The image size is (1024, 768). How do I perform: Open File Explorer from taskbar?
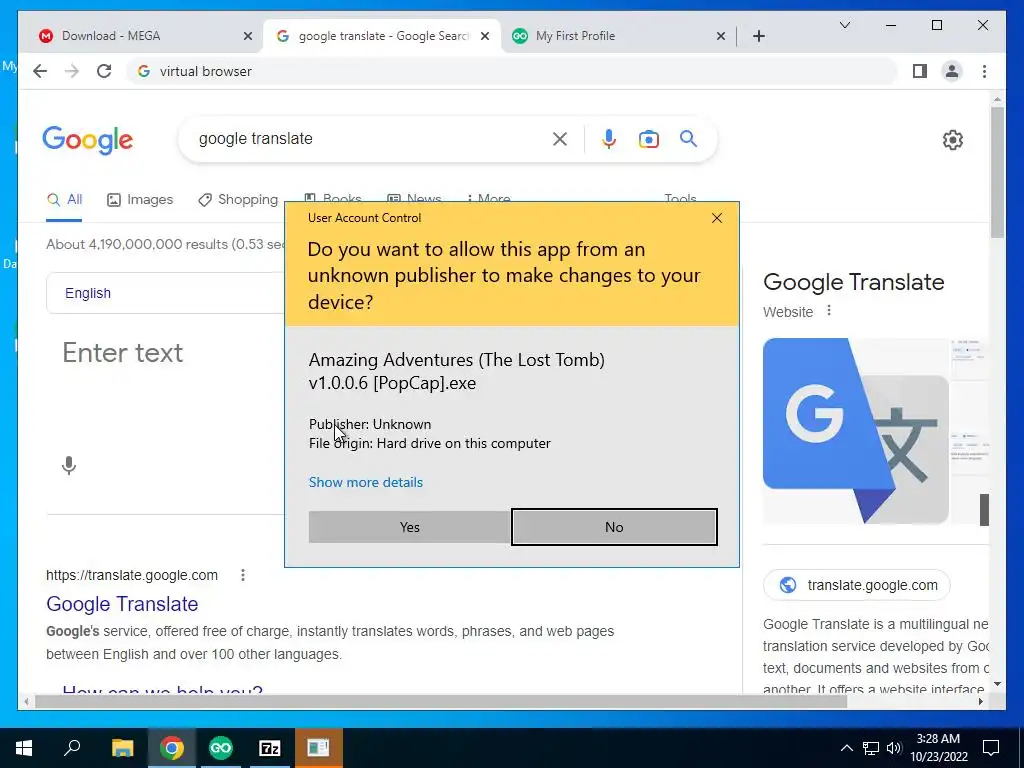(122, 748)
